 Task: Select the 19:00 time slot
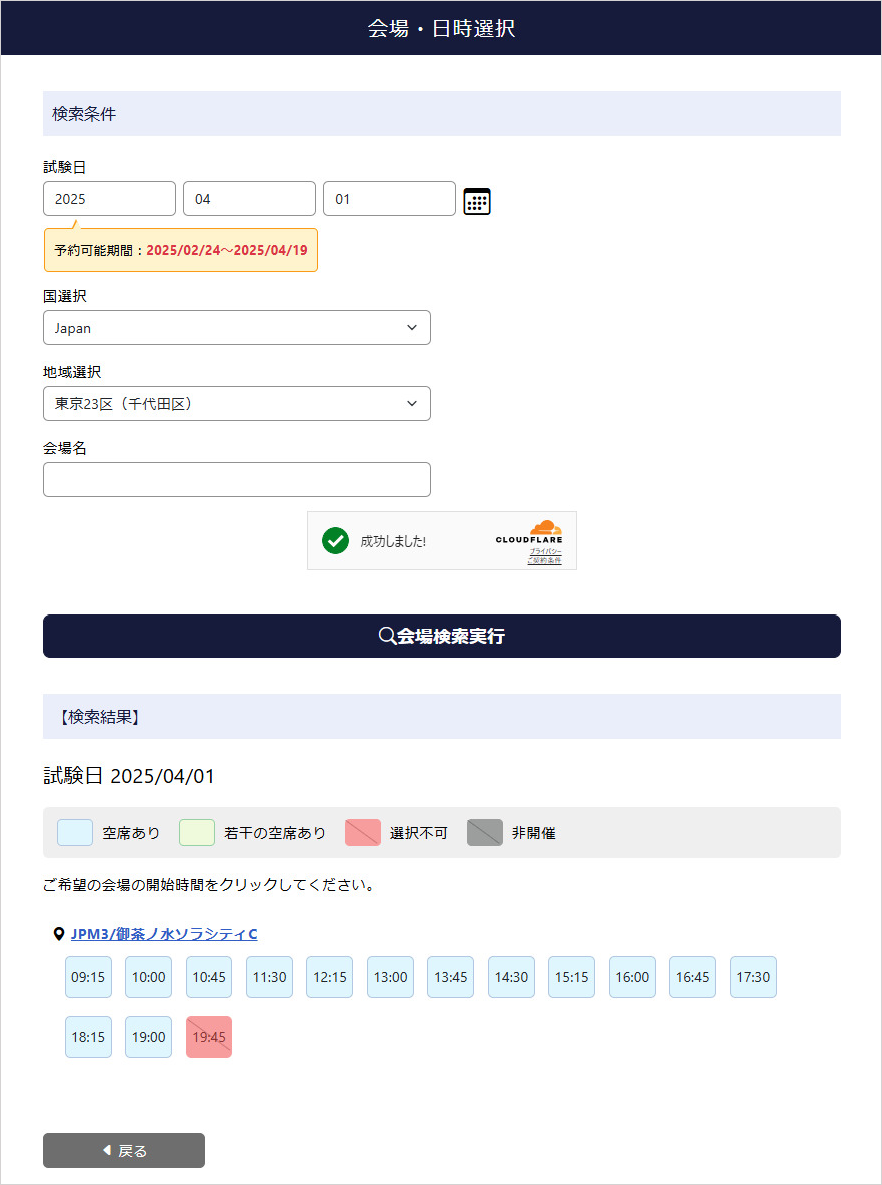tap(148, 1037)
